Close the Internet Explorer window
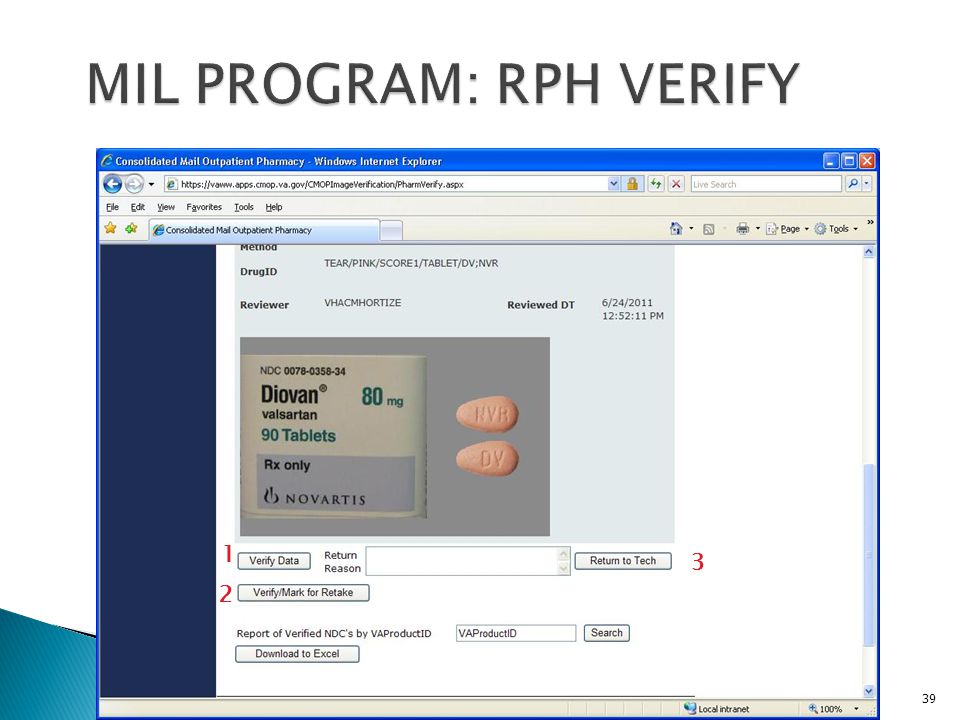This screenshot has height=720, width=960. [x=867, y=161]
